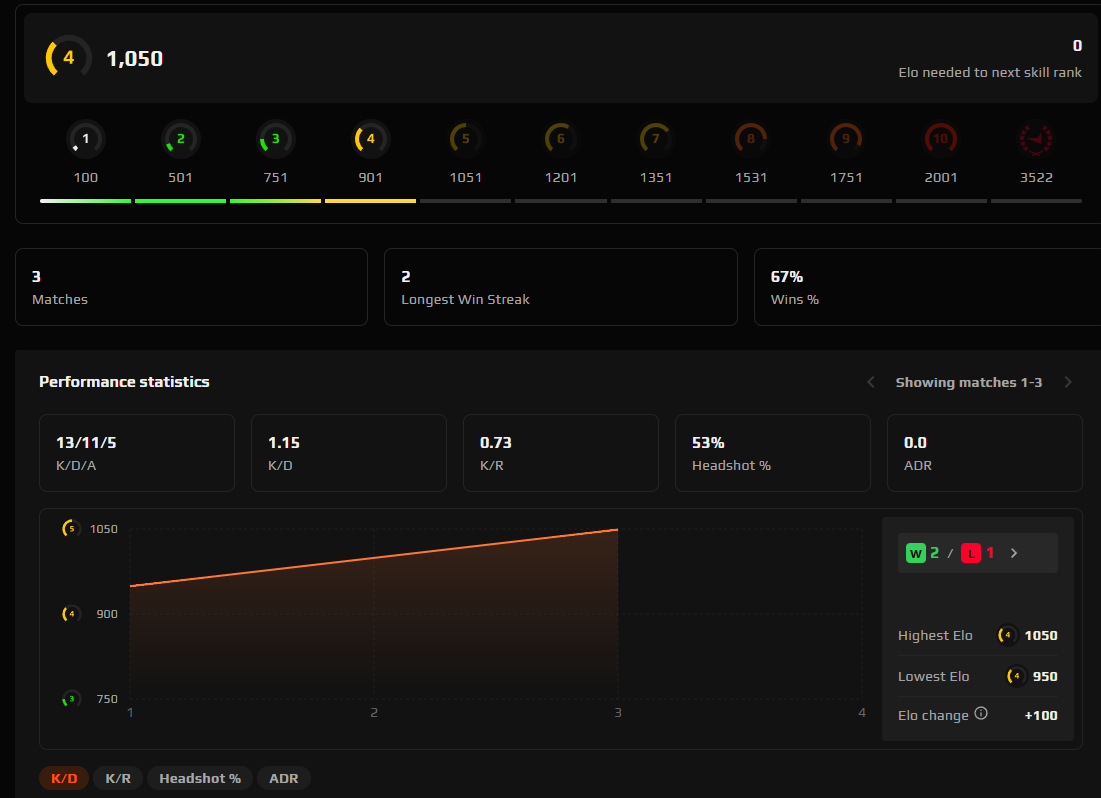Image resolution: width=1101 pixels, height=798 pixels.
Task: Select the level 1 skill rank icon
Action: point(86,139)
